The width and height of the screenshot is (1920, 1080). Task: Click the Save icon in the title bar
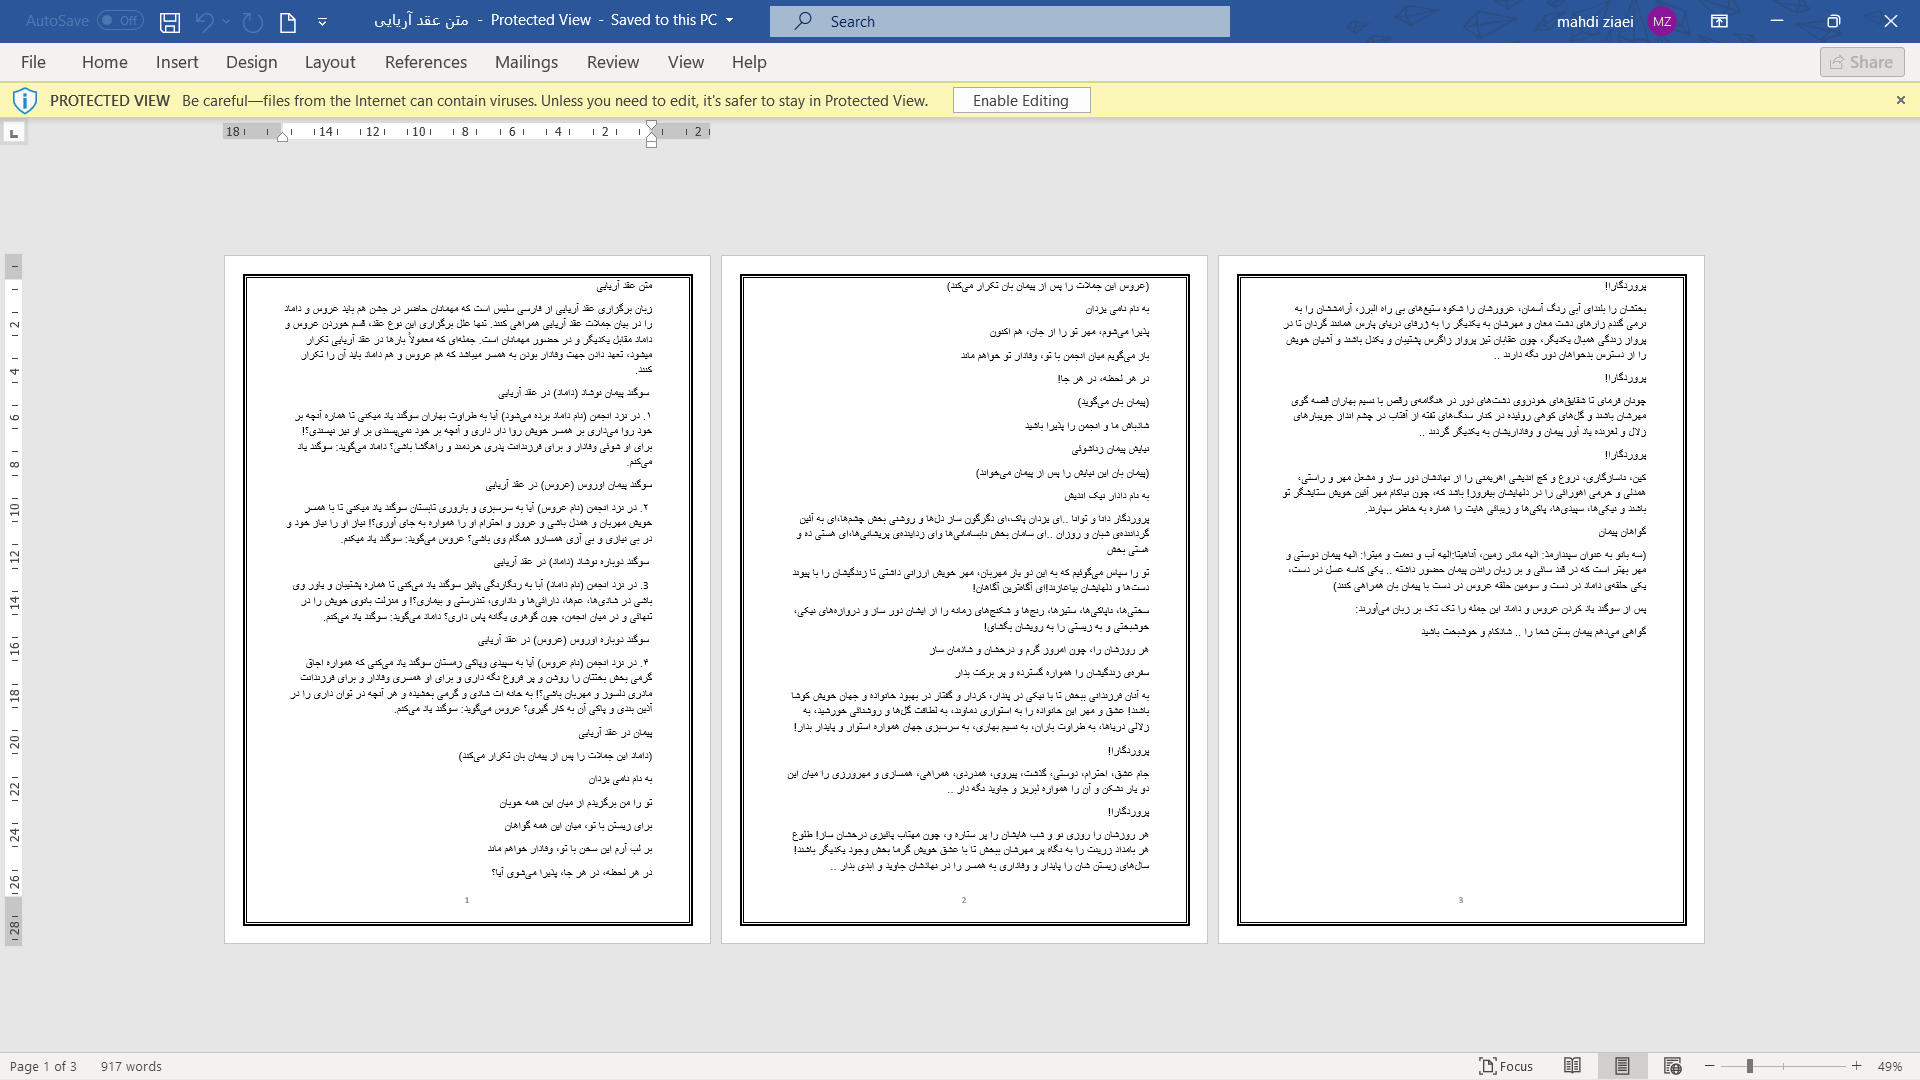tap(170, 21)
